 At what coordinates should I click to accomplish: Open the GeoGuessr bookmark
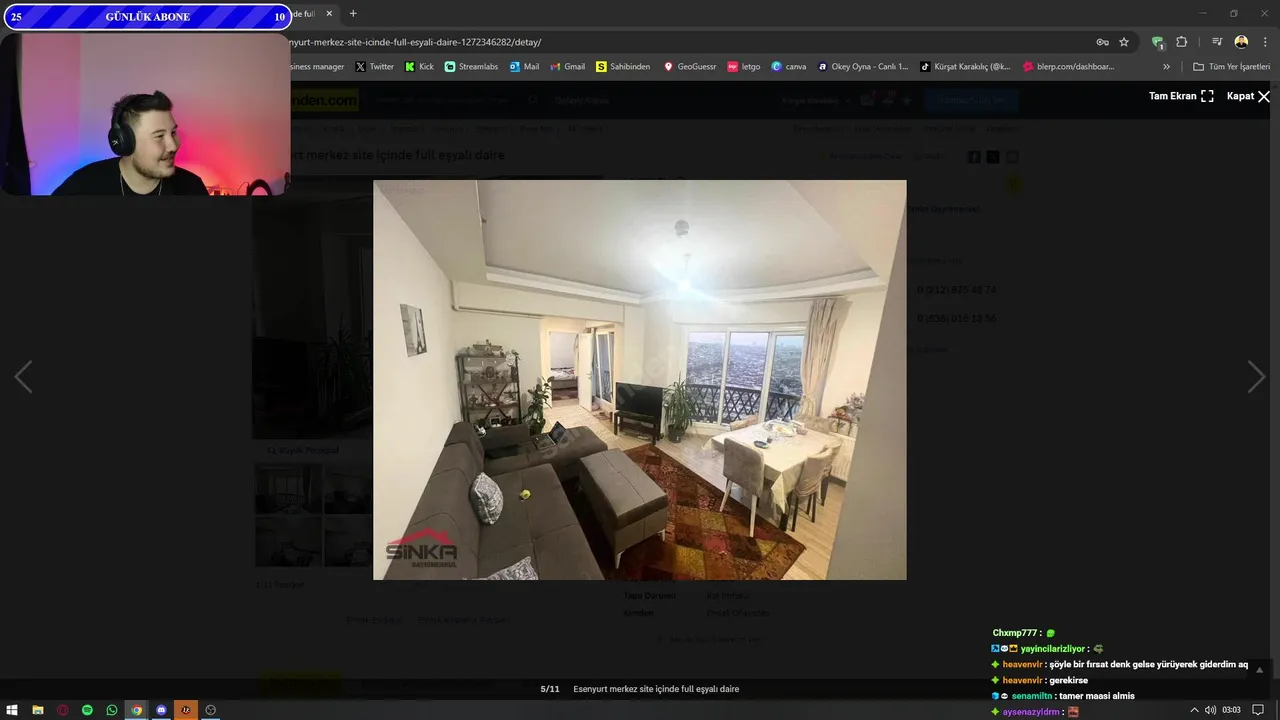689,67
